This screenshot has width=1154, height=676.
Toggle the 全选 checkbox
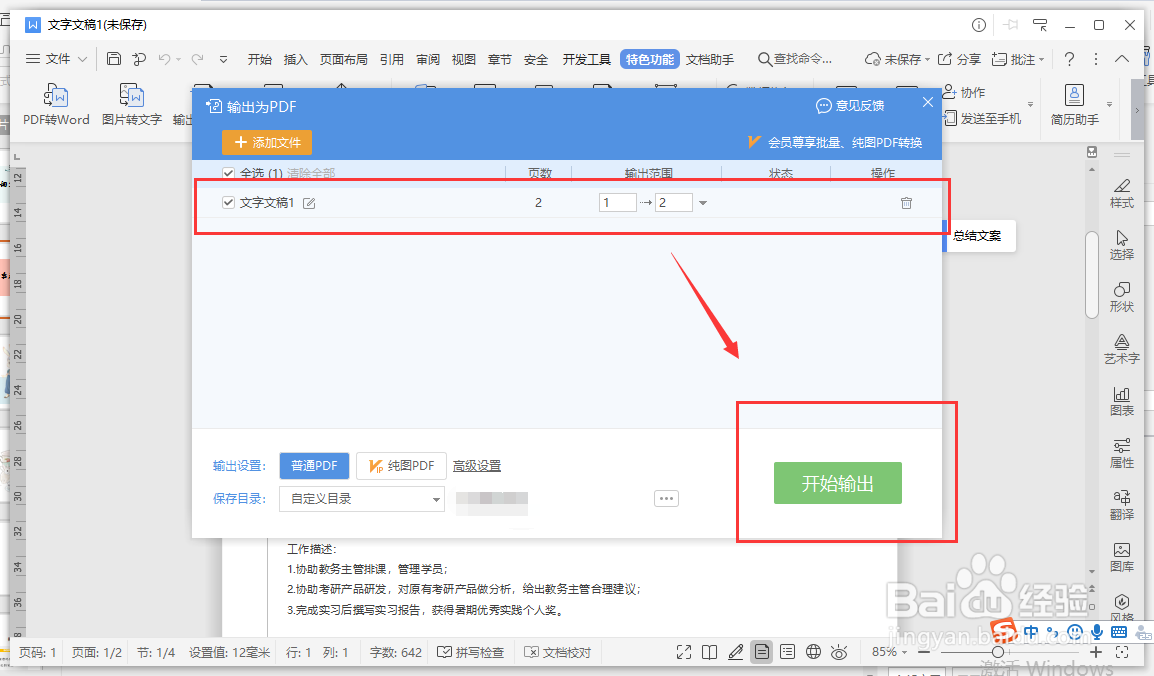tap(228, 174)
